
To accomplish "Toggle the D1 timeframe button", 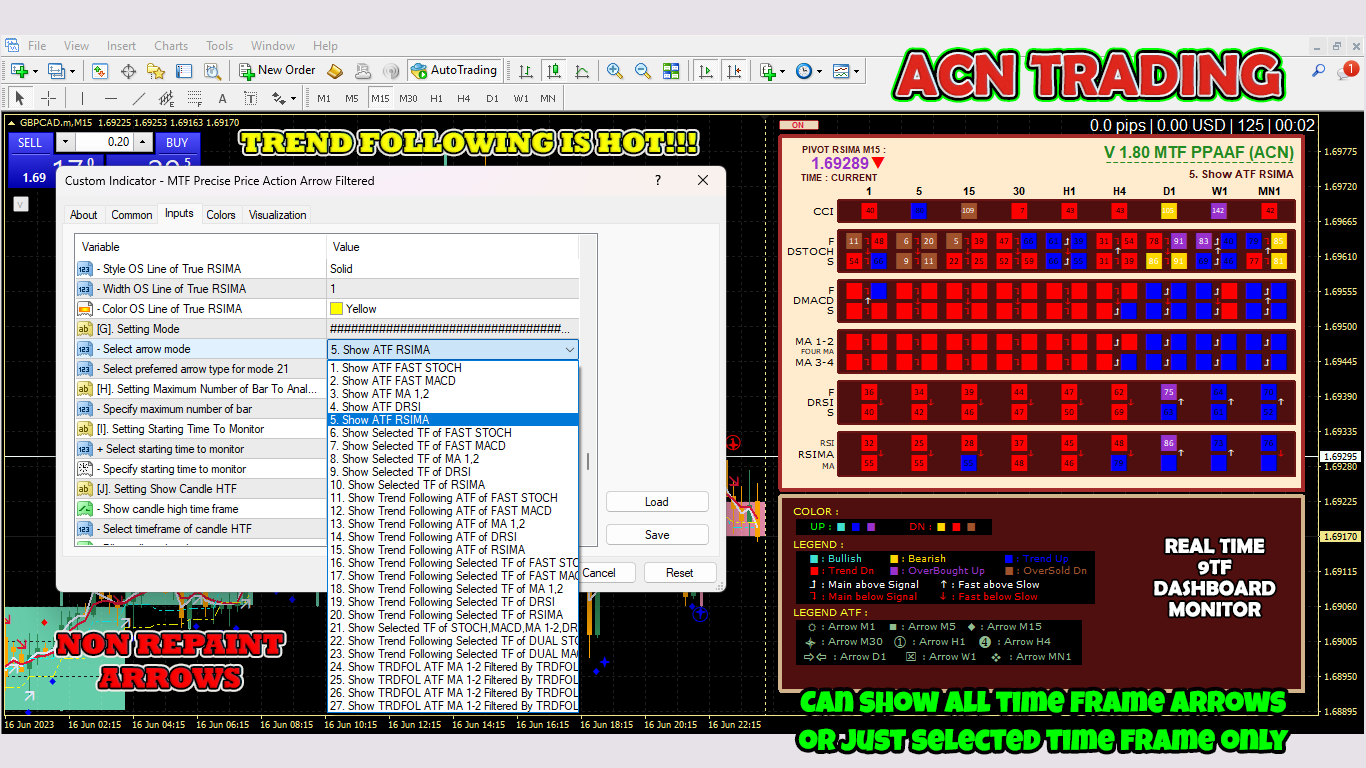I will (x=492, y=98).
